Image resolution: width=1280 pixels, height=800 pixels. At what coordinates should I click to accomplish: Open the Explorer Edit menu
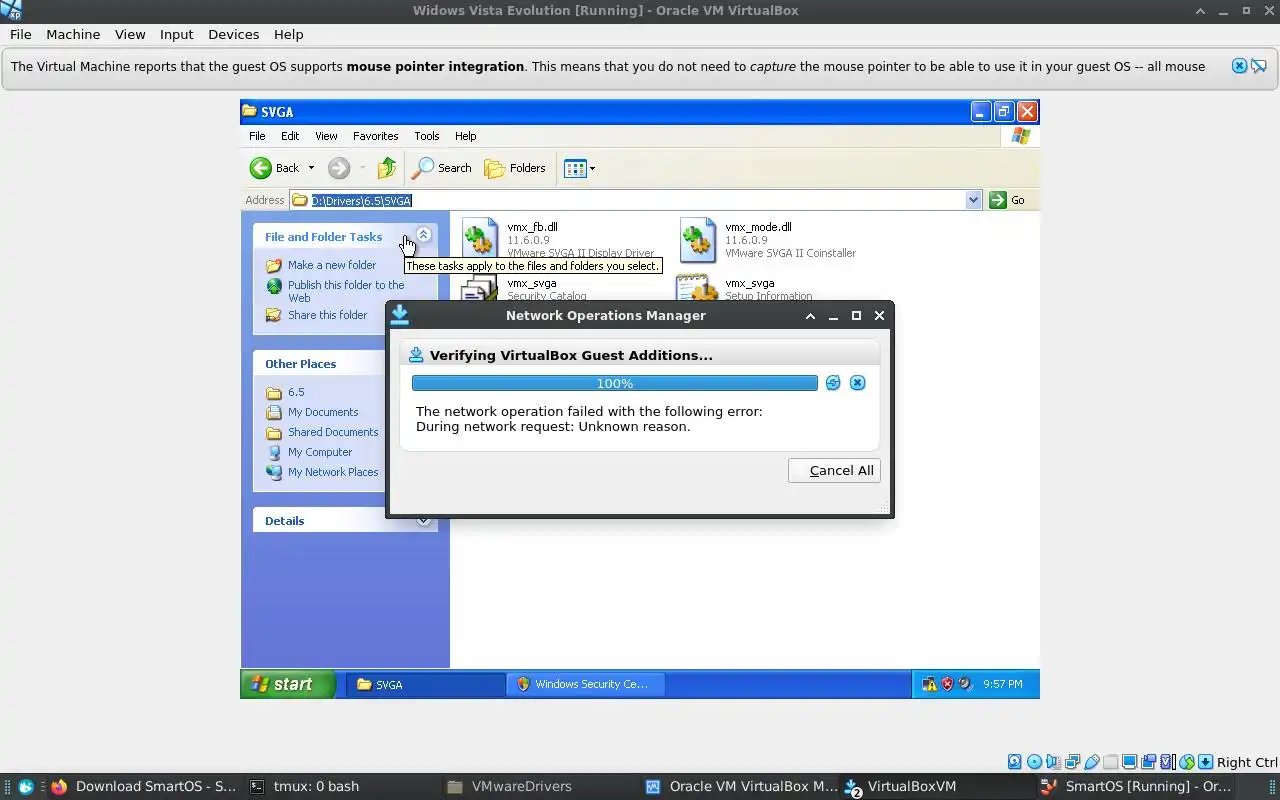click(290, 136)
